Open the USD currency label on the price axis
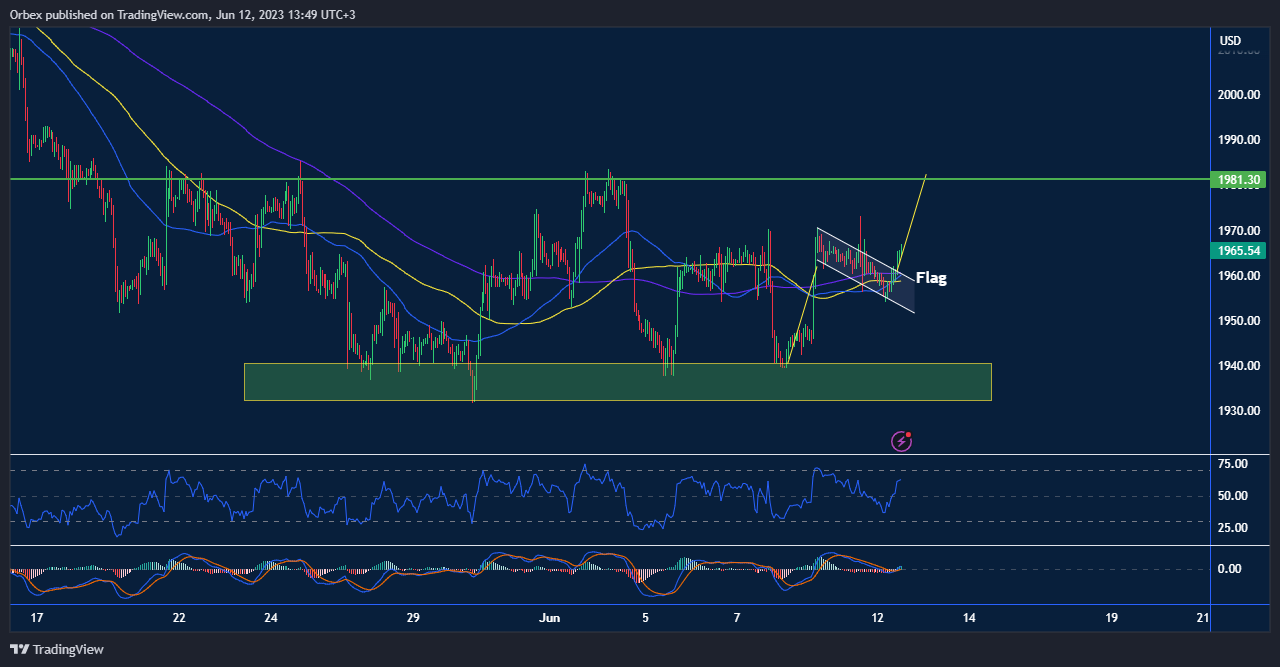The image size is (1280, 667). coord(1230,41)
